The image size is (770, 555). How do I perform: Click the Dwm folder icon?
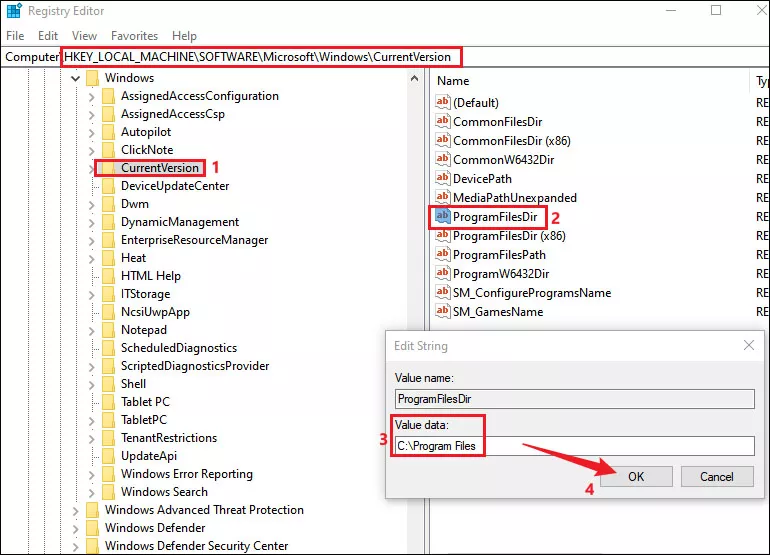click(x=109, y=204)
